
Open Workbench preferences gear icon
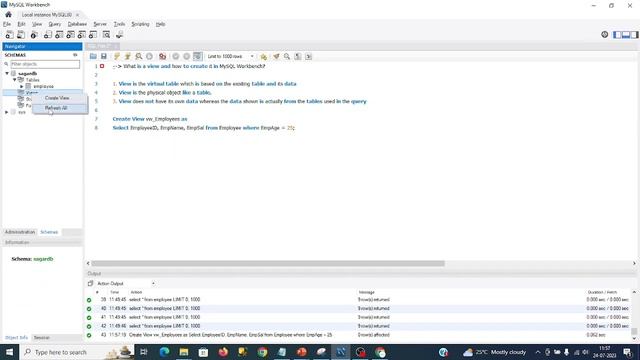click(604, 35)
